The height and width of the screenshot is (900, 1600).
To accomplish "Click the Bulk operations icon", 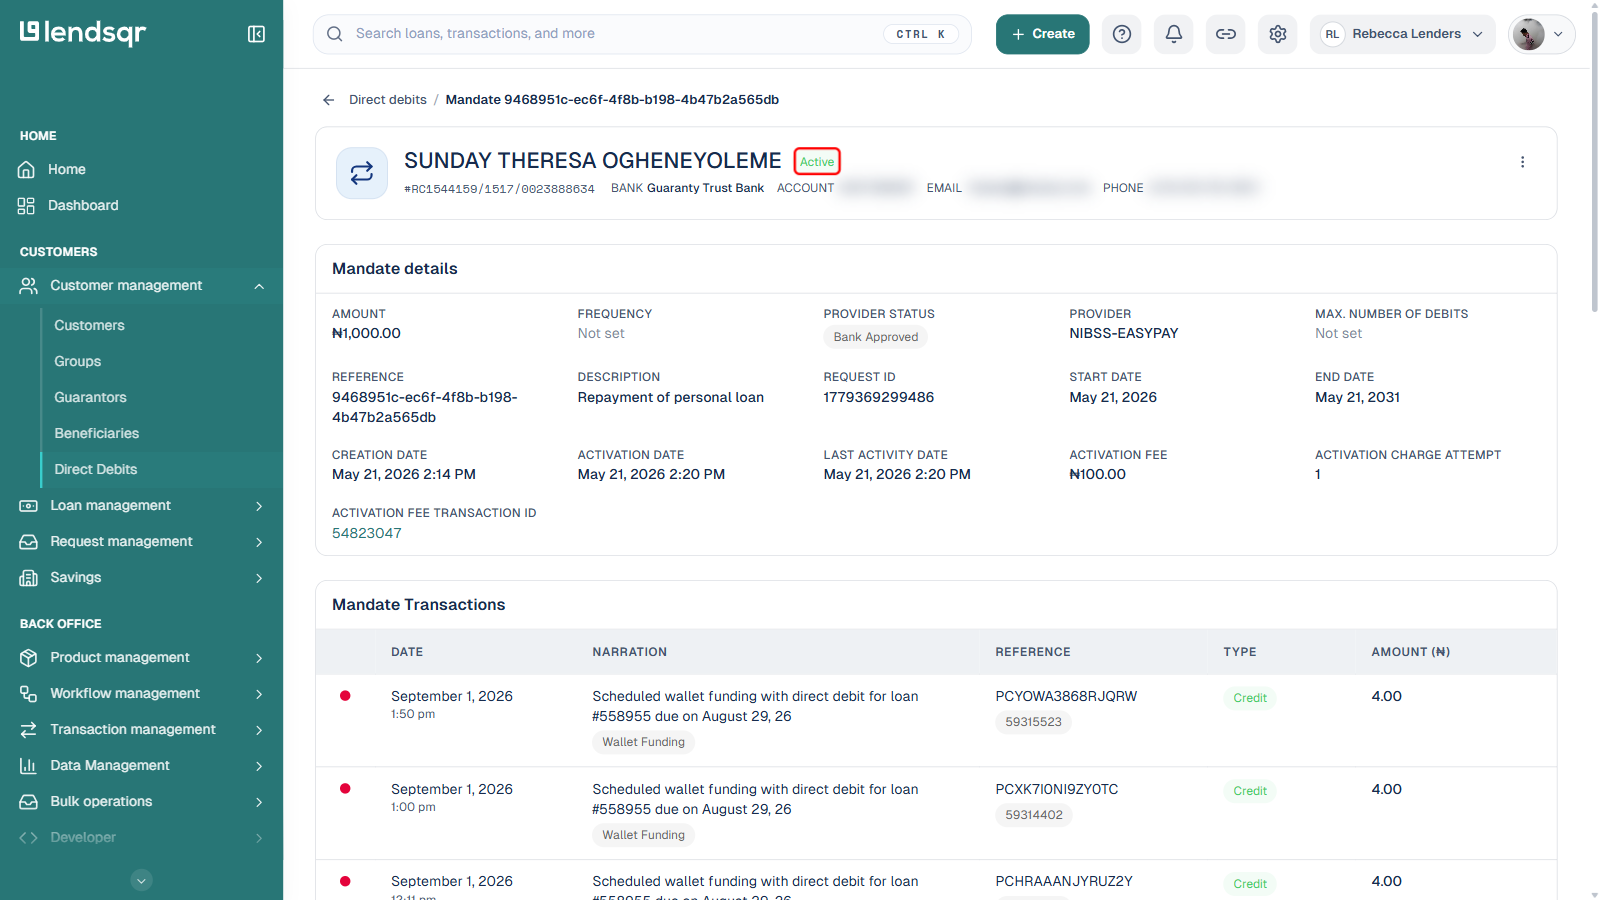I will [28, 802].
